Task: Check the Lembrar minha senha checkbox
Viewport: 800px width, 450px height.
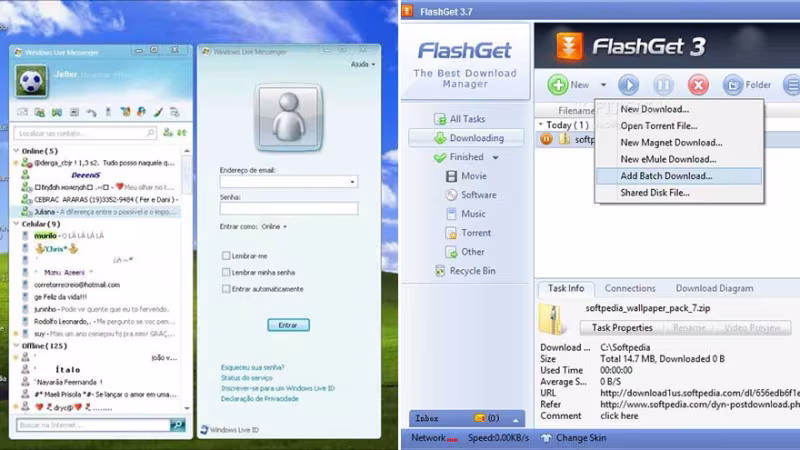Action: click(x=226, y=272)
